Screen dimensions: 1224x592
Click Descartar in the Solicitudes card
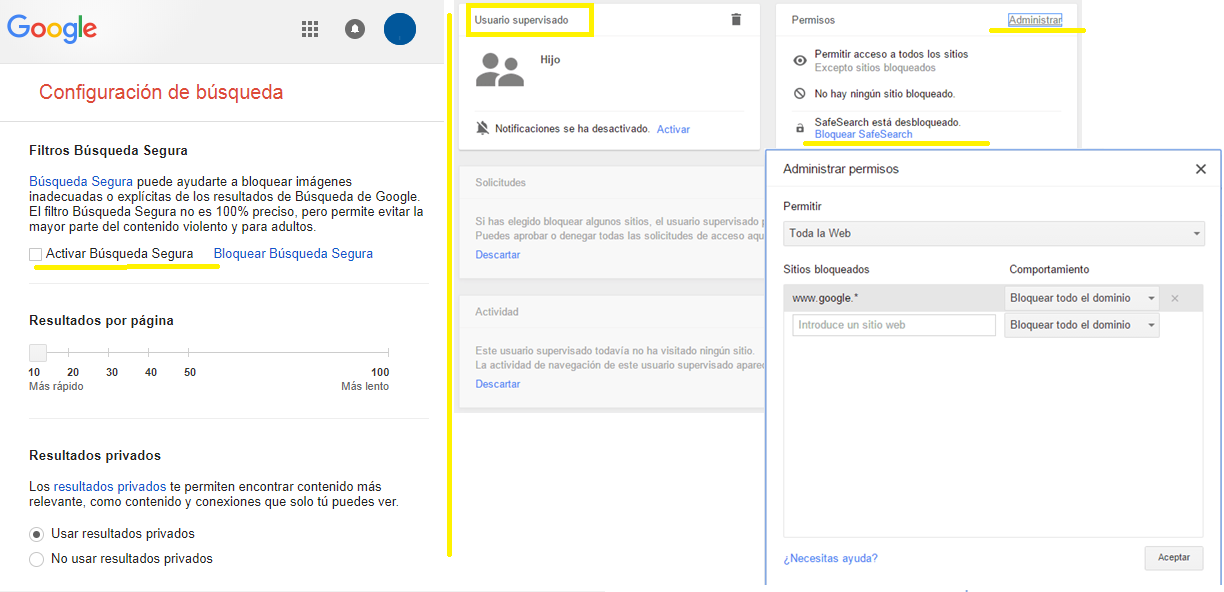(x=498, y=255)
